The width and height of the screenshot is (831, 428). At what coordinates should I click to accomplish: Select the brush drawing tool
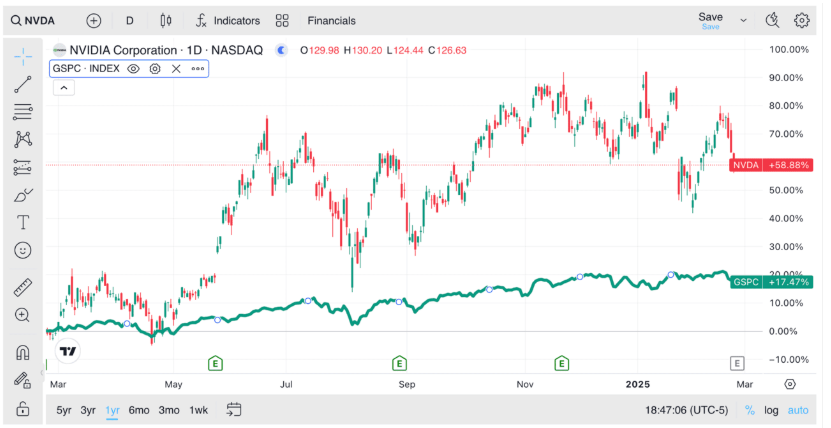tap(23, 195)
